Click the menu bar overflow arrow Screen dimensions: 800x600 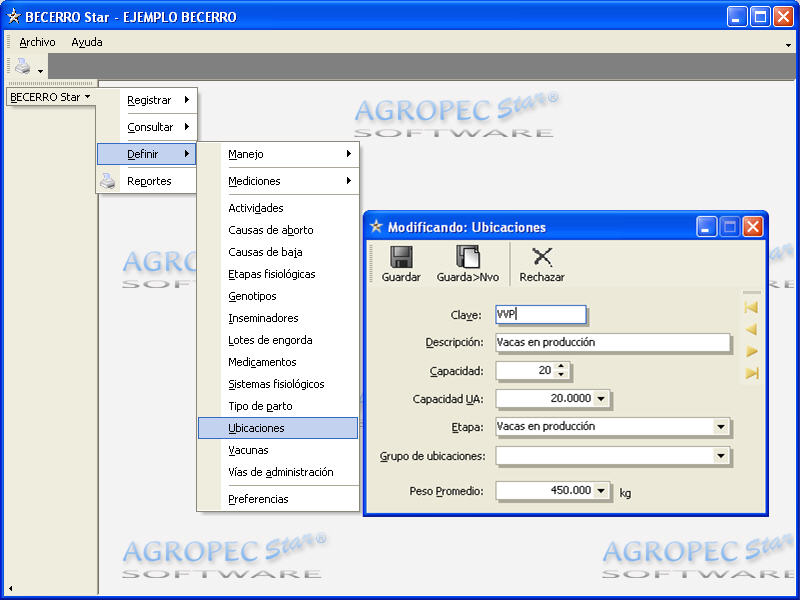pos(788,45)
